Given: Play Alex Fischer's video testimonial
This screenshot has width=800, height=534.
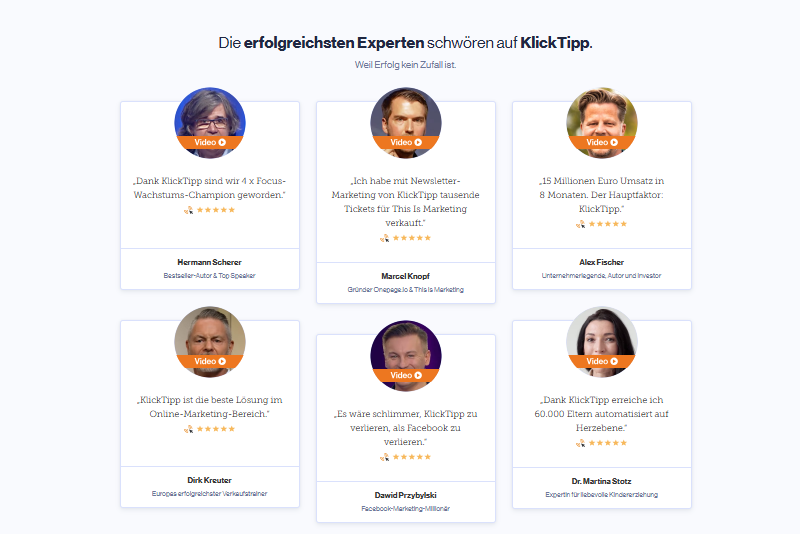Looking at the screenshot, I should 602,142.
